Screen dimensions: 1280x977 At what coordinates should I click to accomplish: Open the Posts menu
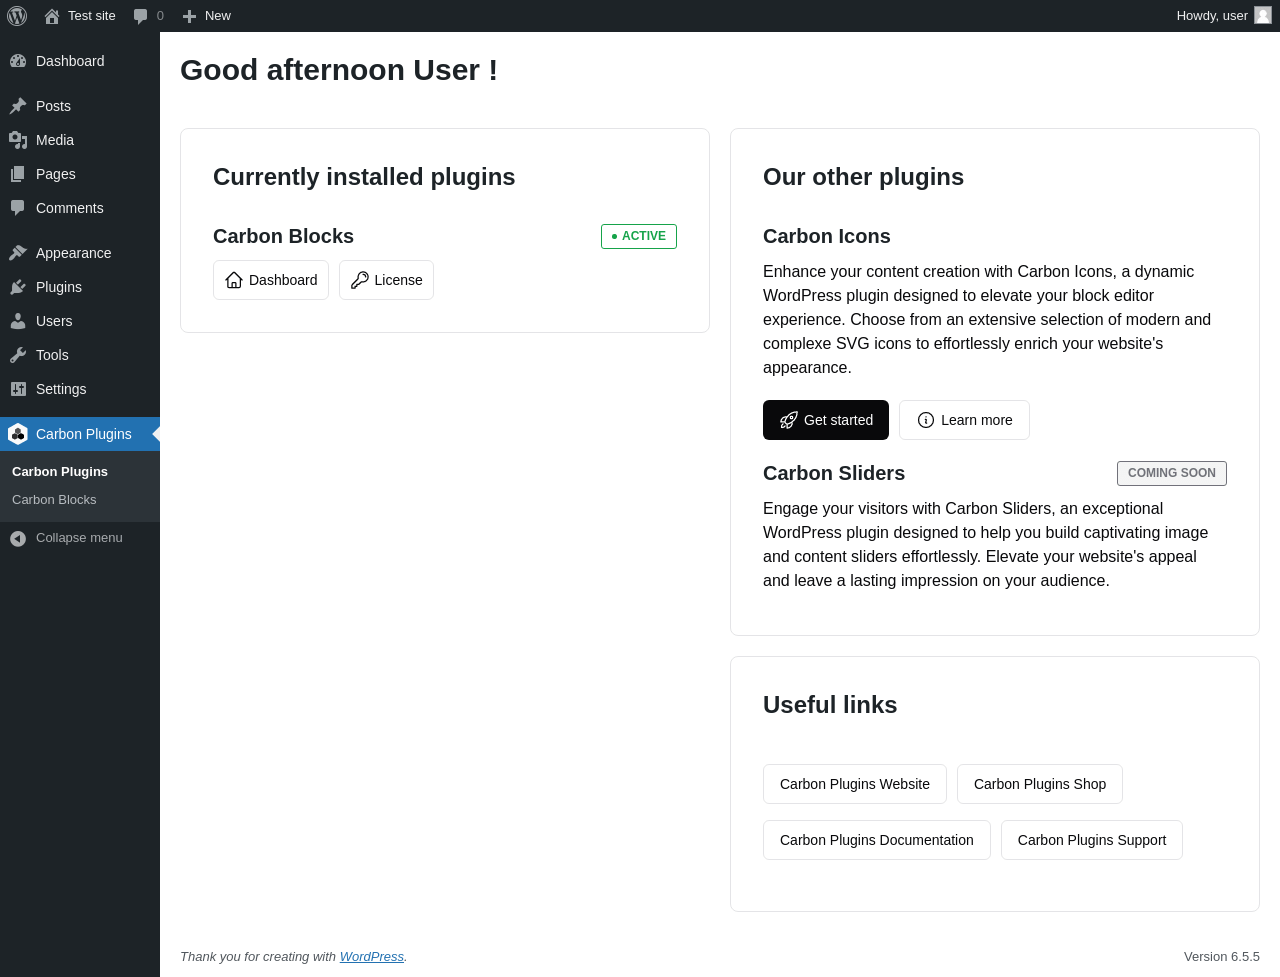click(x=53, y=106)
